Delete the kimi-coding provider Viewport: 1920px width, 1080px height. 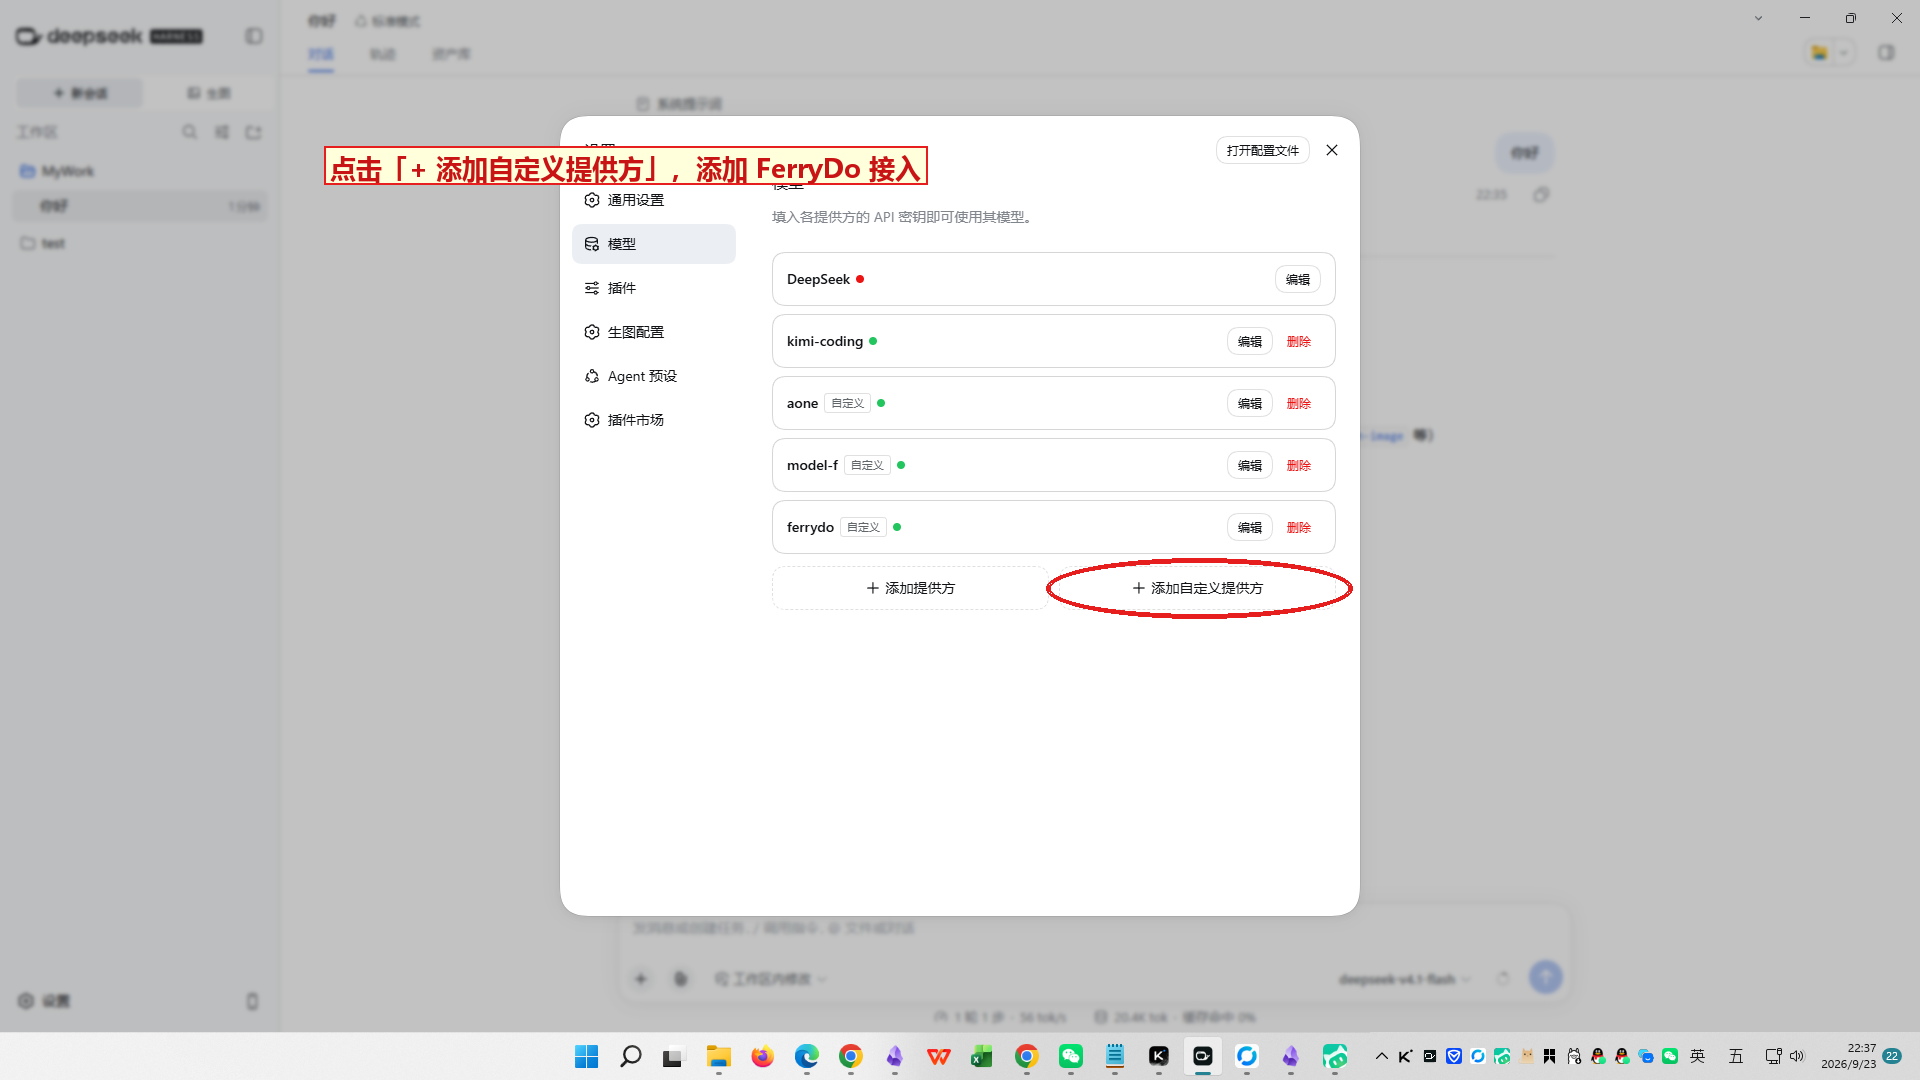tap(1298, 341)
